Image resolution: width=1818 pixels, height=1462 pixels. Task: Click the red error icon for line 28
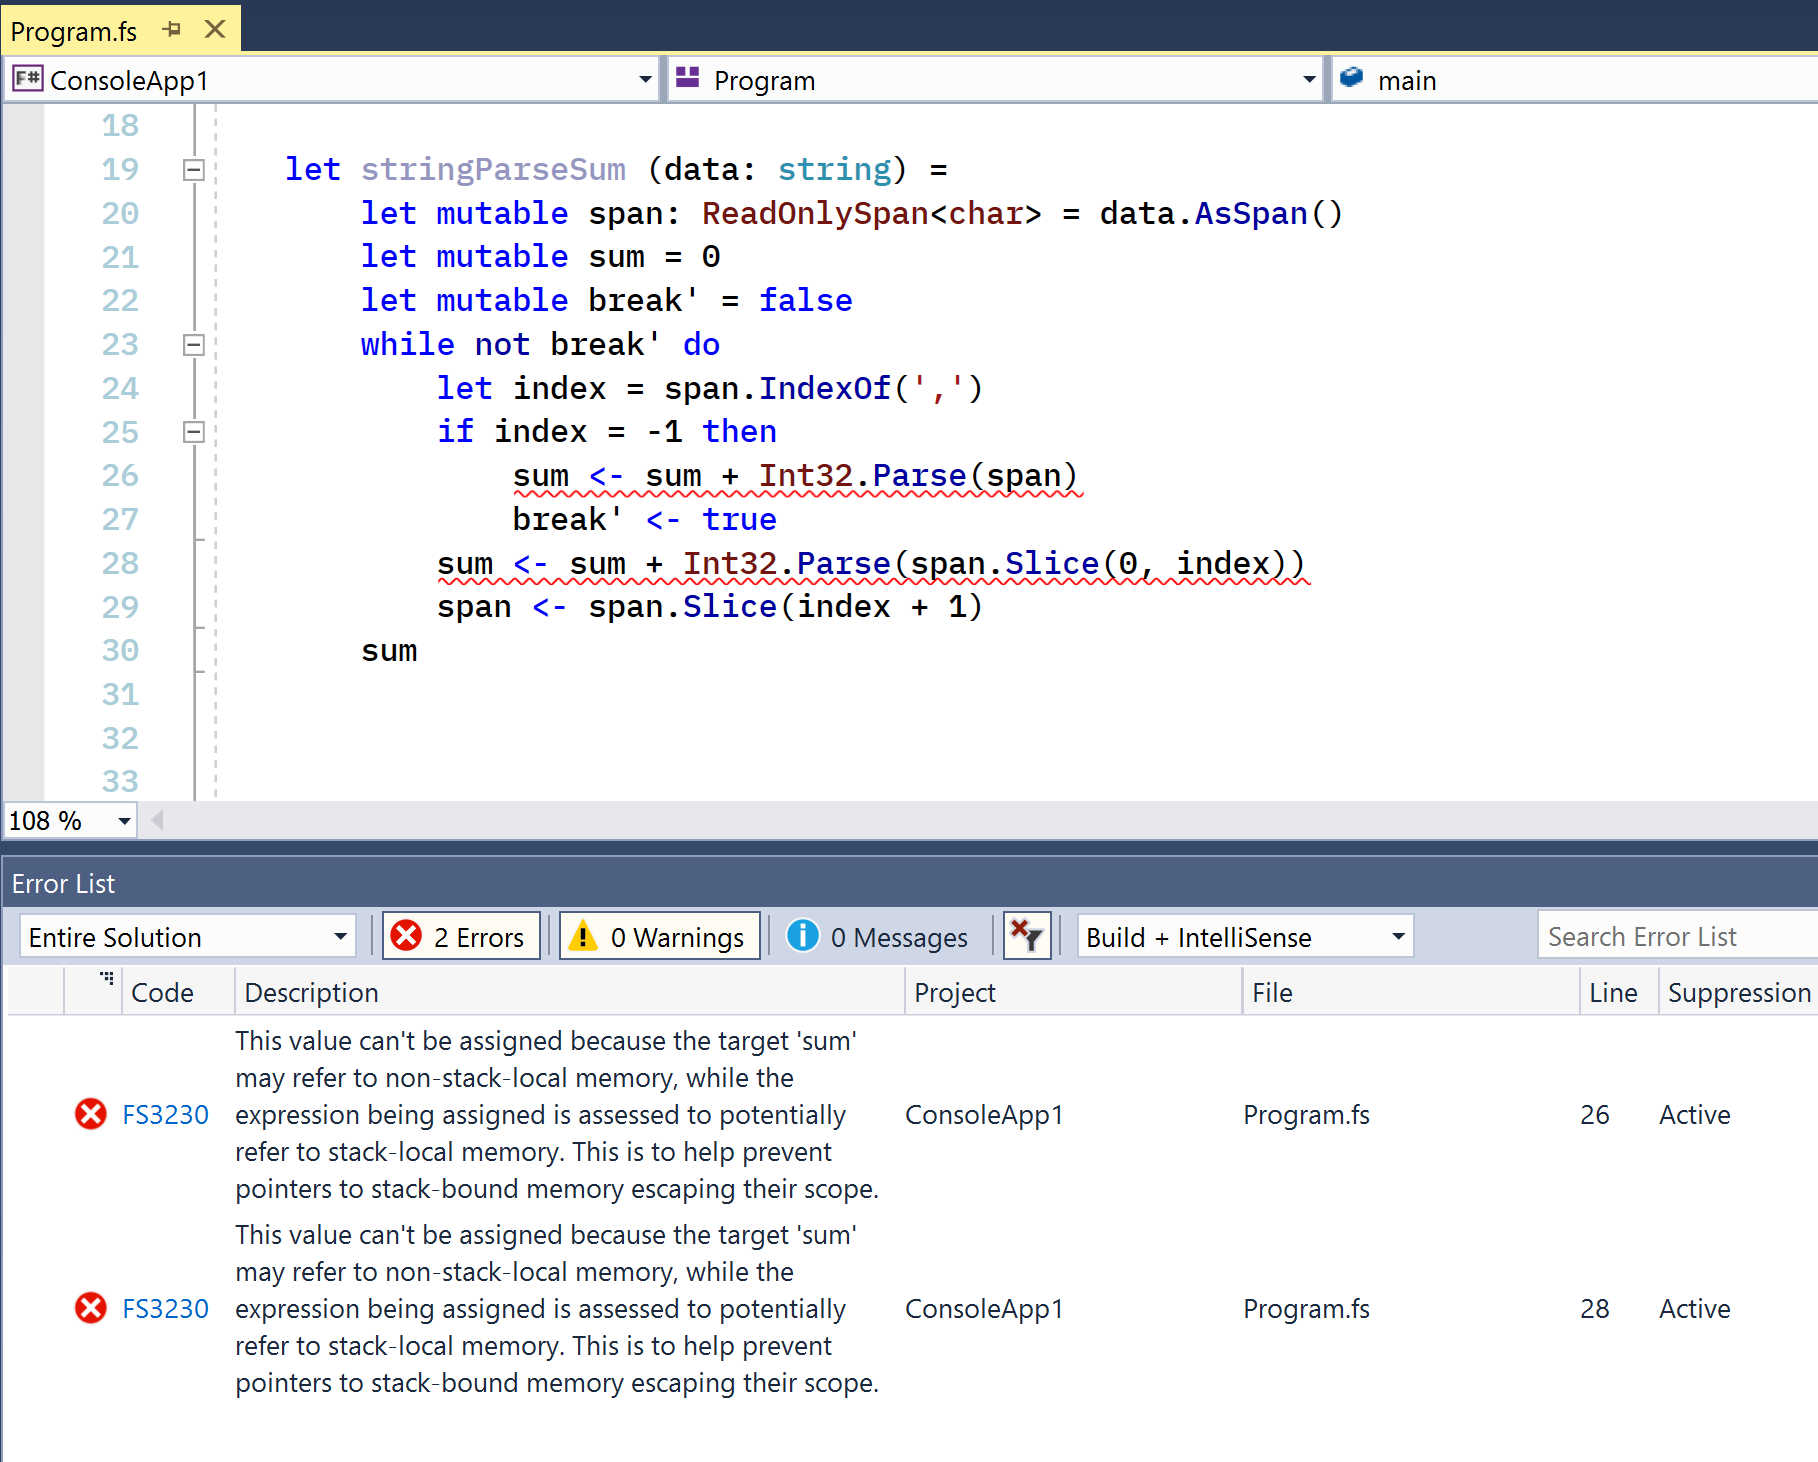pyautogui.click(x=90, y=1308)
